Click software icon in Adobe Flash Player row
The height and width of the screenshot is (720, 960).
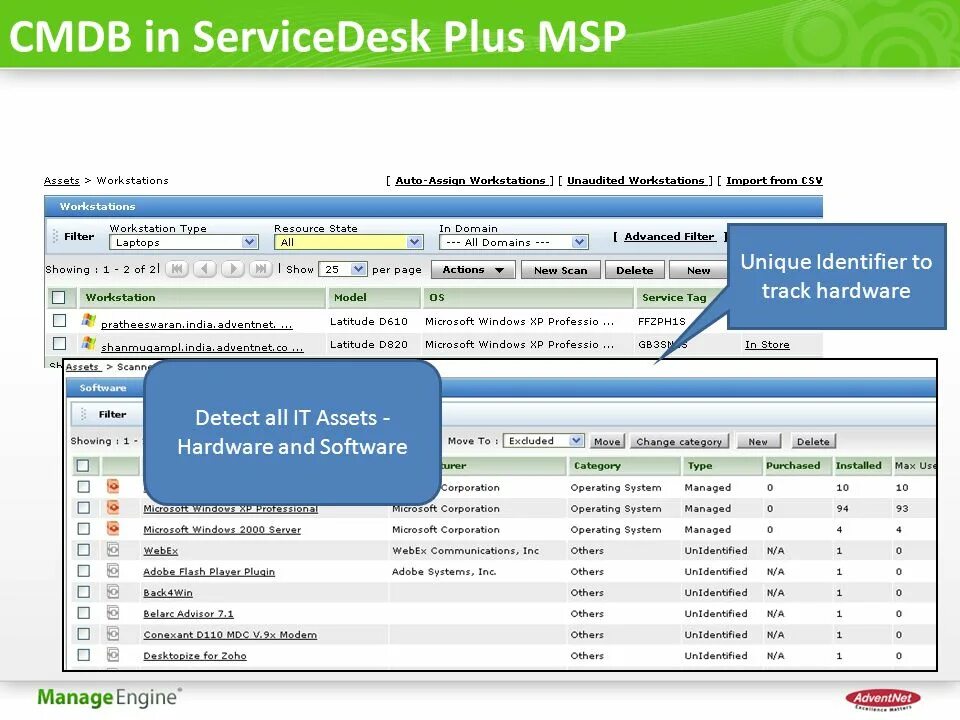(113, 571)
